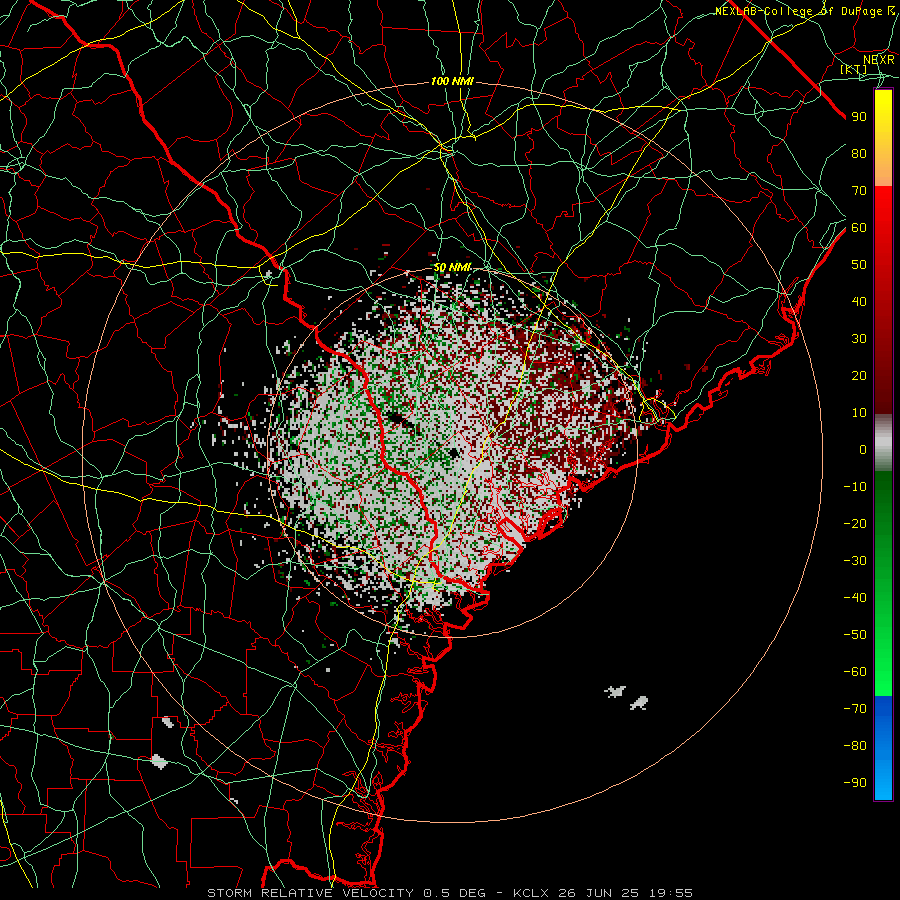
Task: Click the 40 value on the velocity scale
Action: [x=859, y=301]
